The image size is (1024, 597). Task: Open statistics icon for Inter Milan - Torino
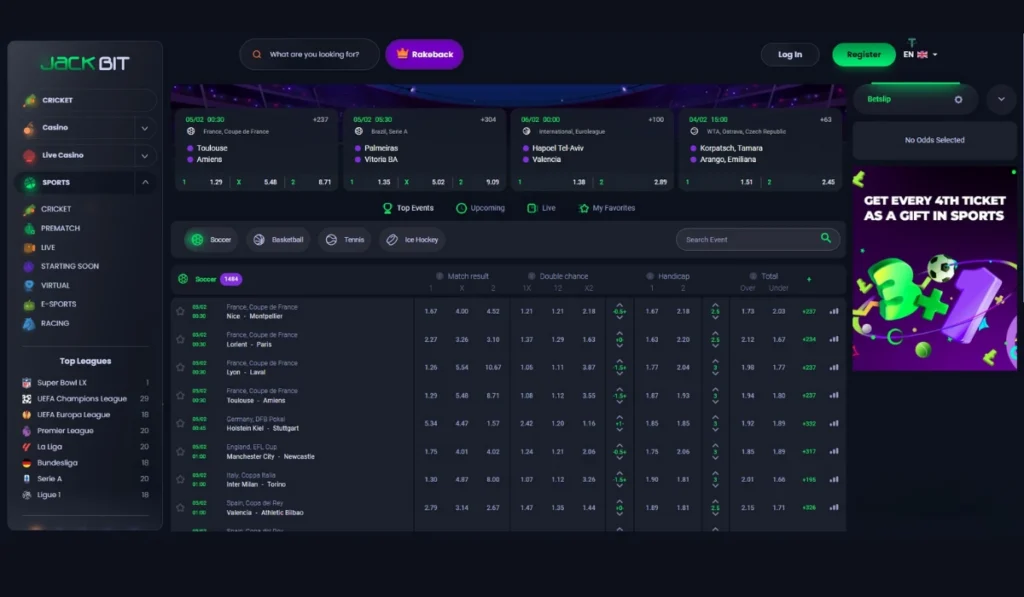pyautogui.click(x=834, y=479)
